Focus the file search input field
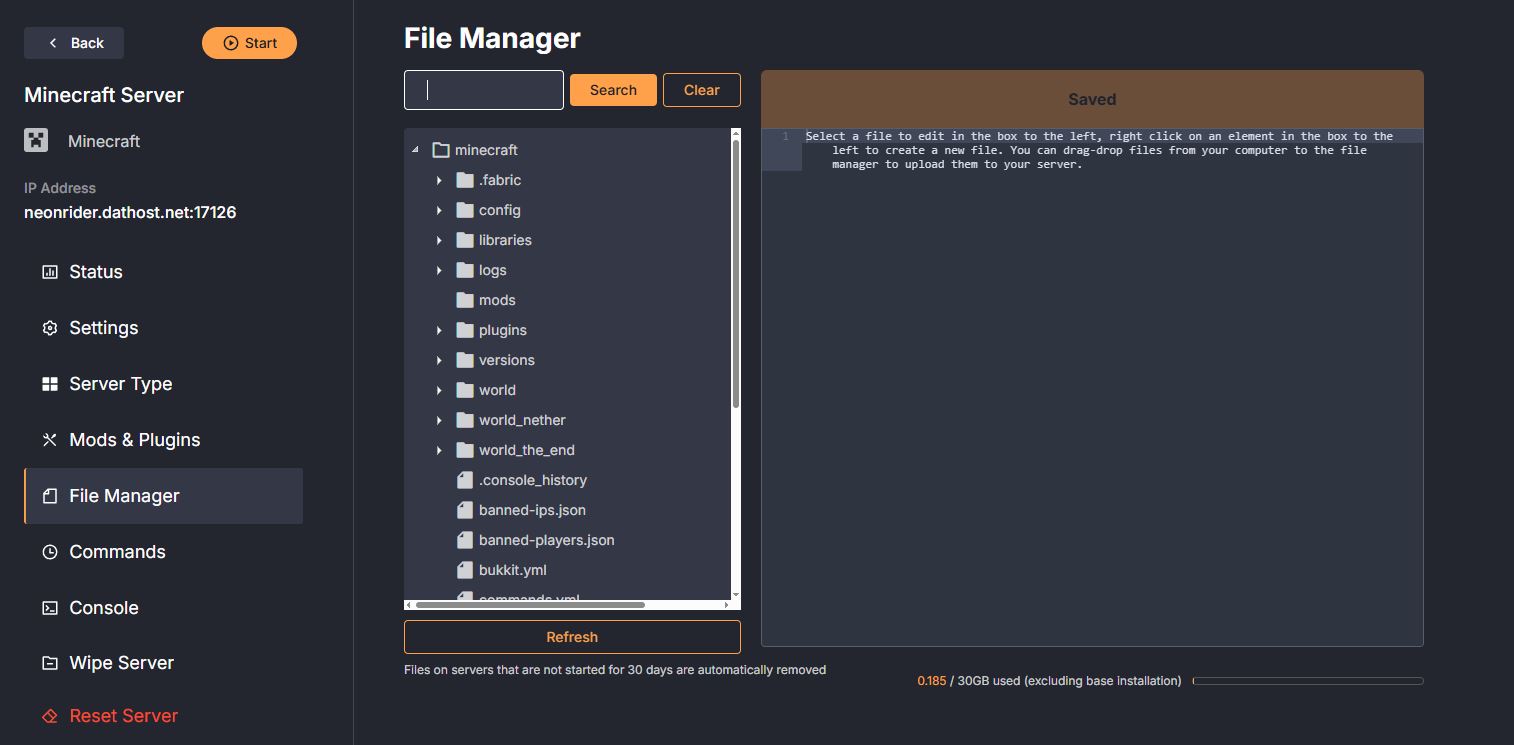 point(484,90)
